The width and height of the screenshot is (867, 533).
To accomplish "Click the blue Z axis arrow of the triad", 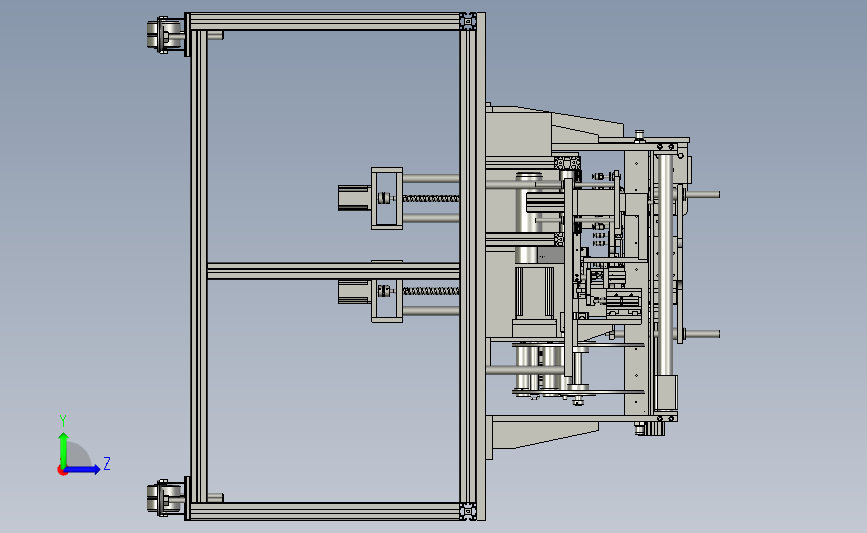I will coord(83,470).
